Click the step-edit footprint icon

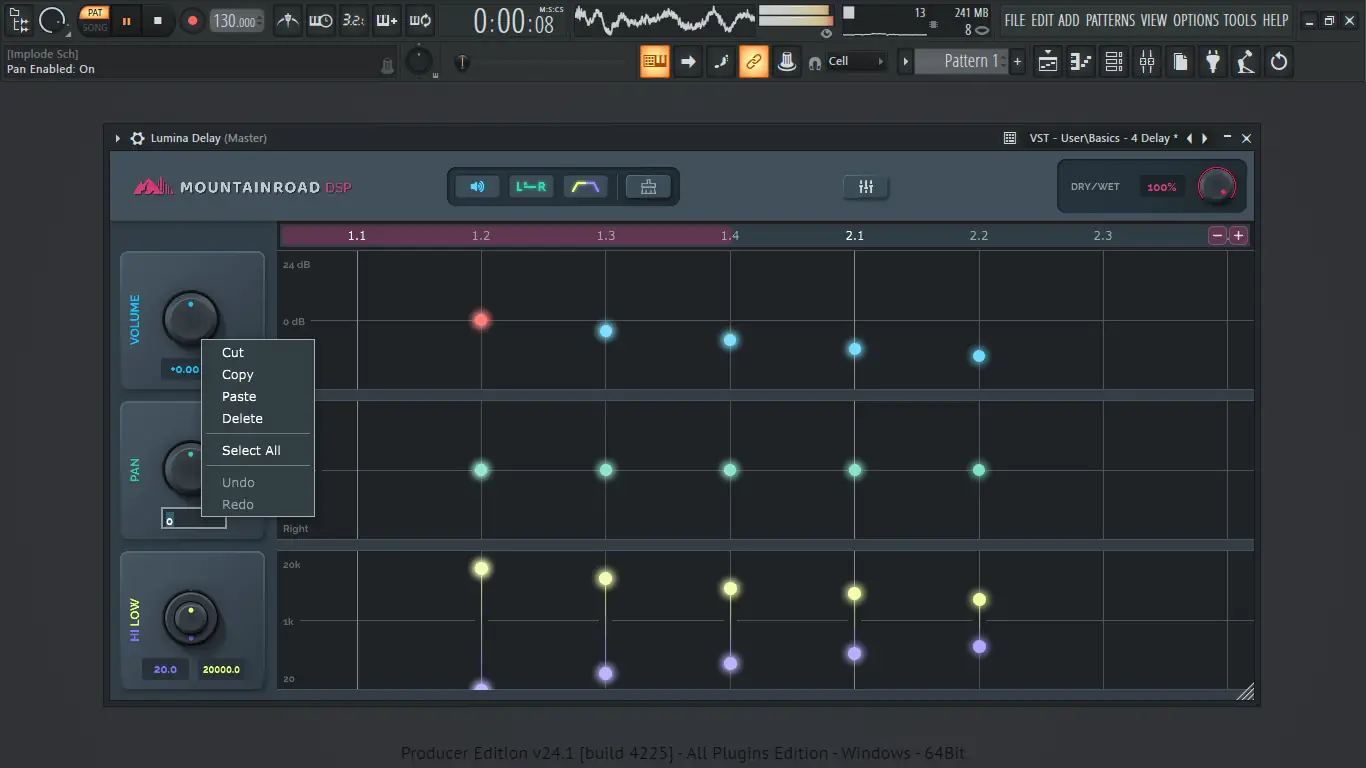pyautogui.click(x=721, y=62)
